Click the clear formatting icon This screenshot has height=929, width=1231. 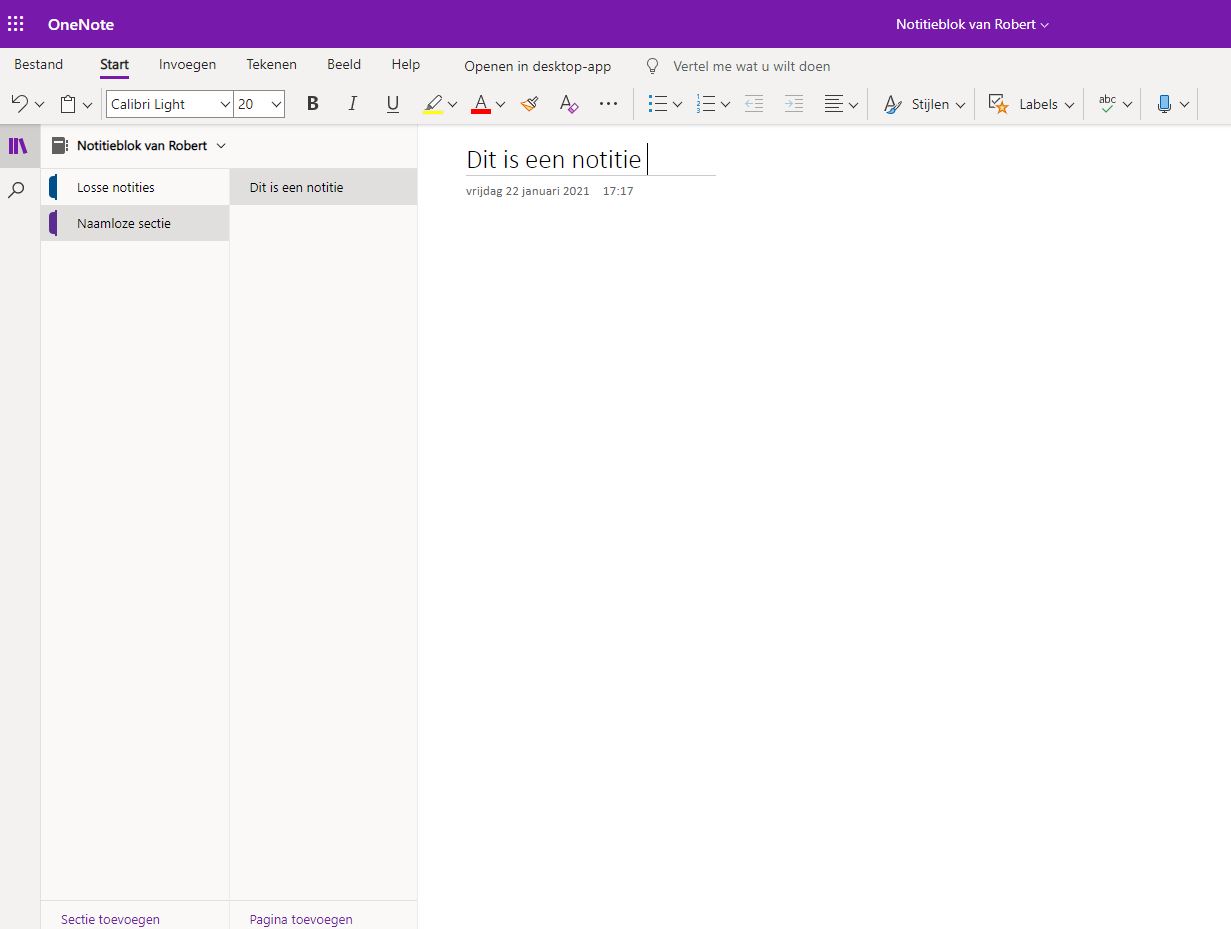tap(568, 103)
